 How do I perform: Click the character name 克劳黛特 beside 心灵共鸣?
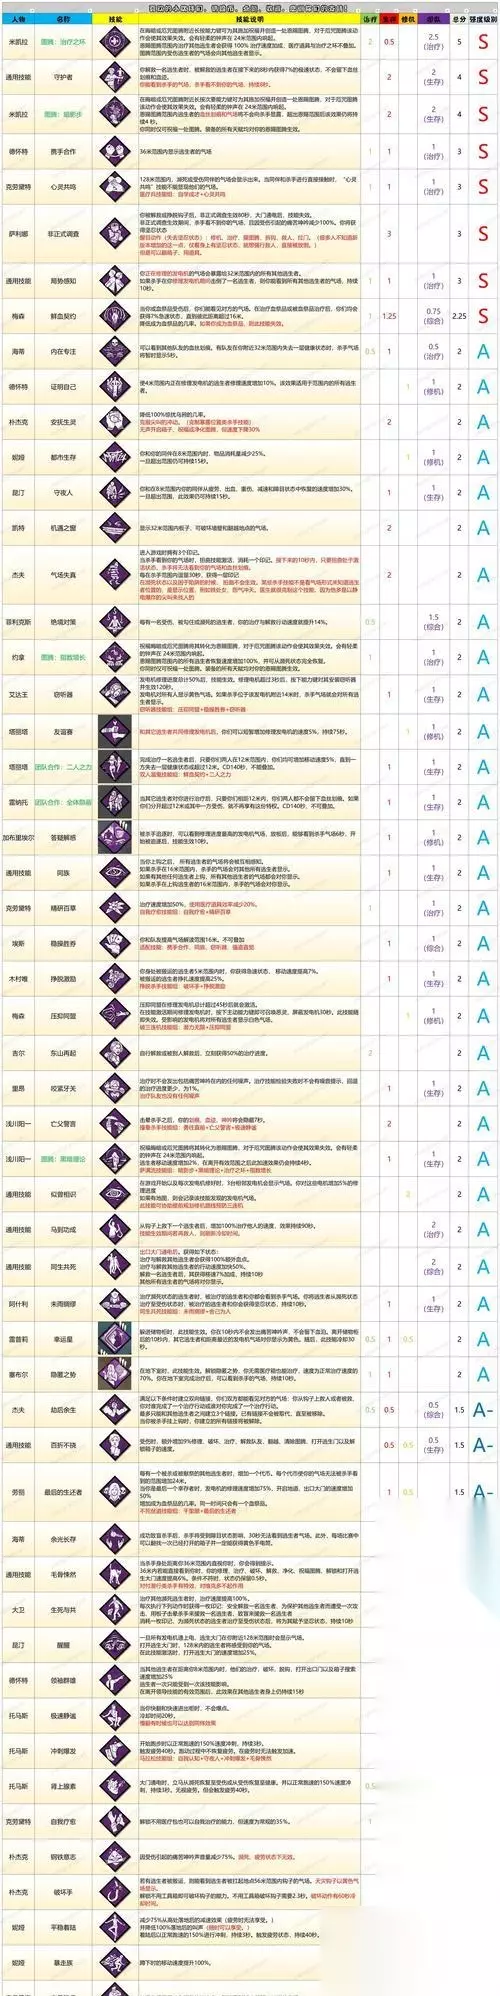pyautogui.click(x=18, y=187)
